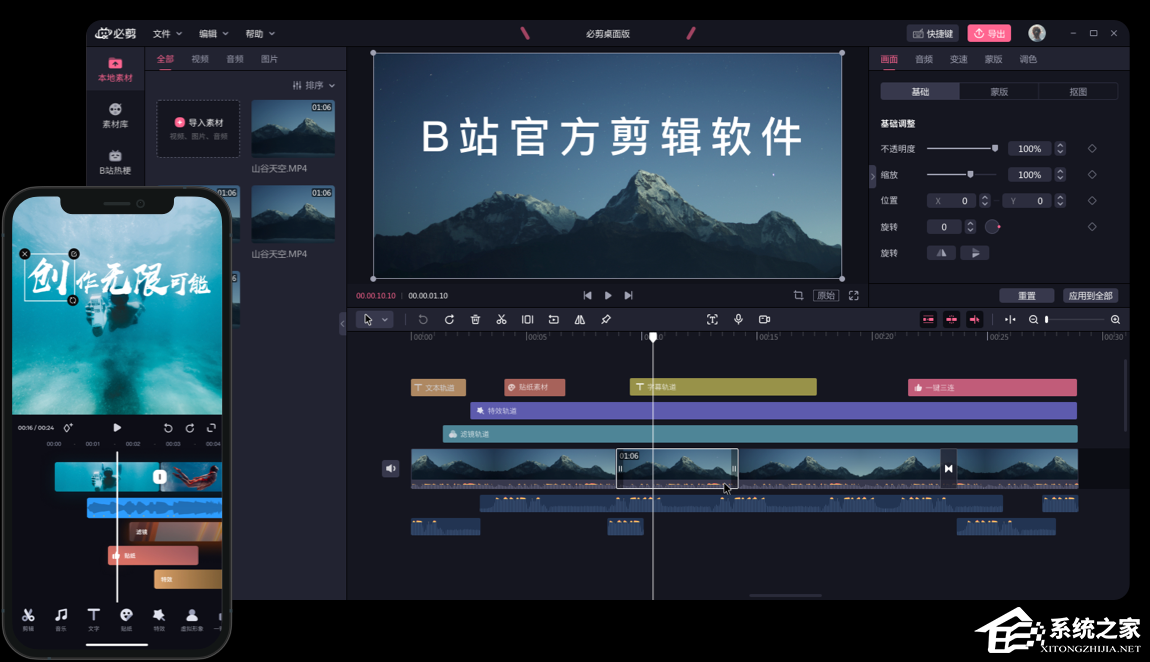Click the horizontal flip button
Image resolution: width=1150 pixels, height=662 pixels.
pyautogui.click(x=942, y=253)
